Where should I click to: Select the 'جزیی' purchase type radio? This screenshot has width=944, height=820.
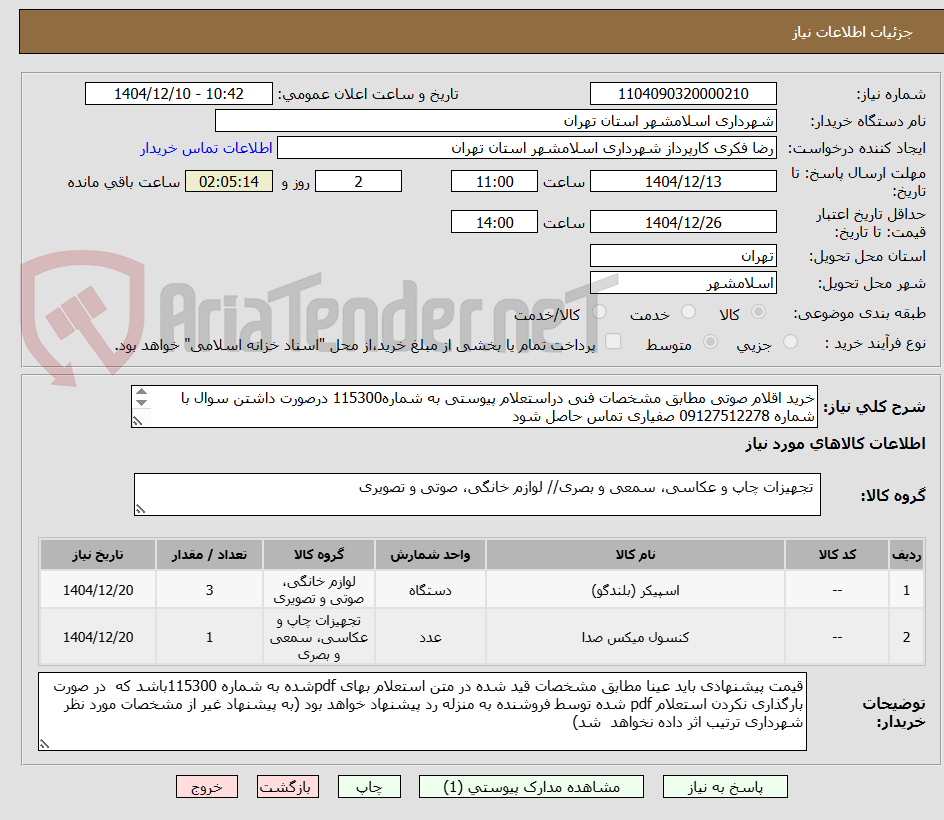790,342
